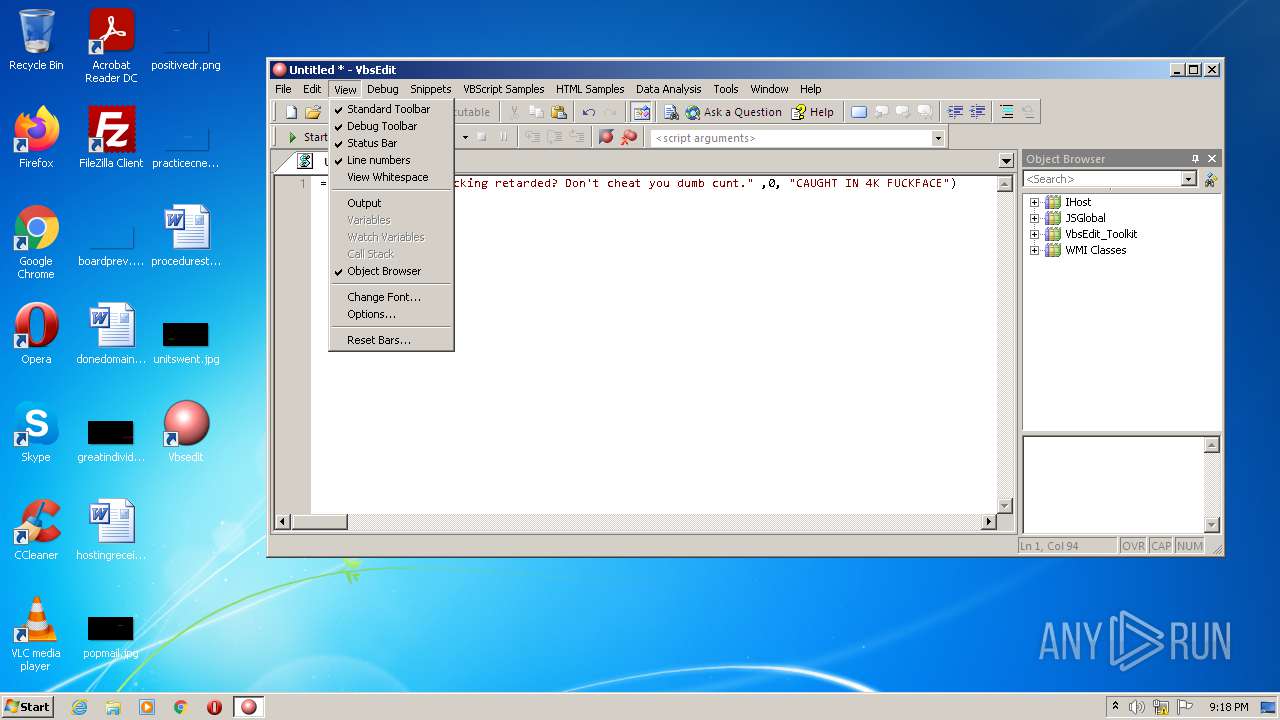Click Ask a Question globe icon
Viewport: 1280px width, 720px height.
733,112
